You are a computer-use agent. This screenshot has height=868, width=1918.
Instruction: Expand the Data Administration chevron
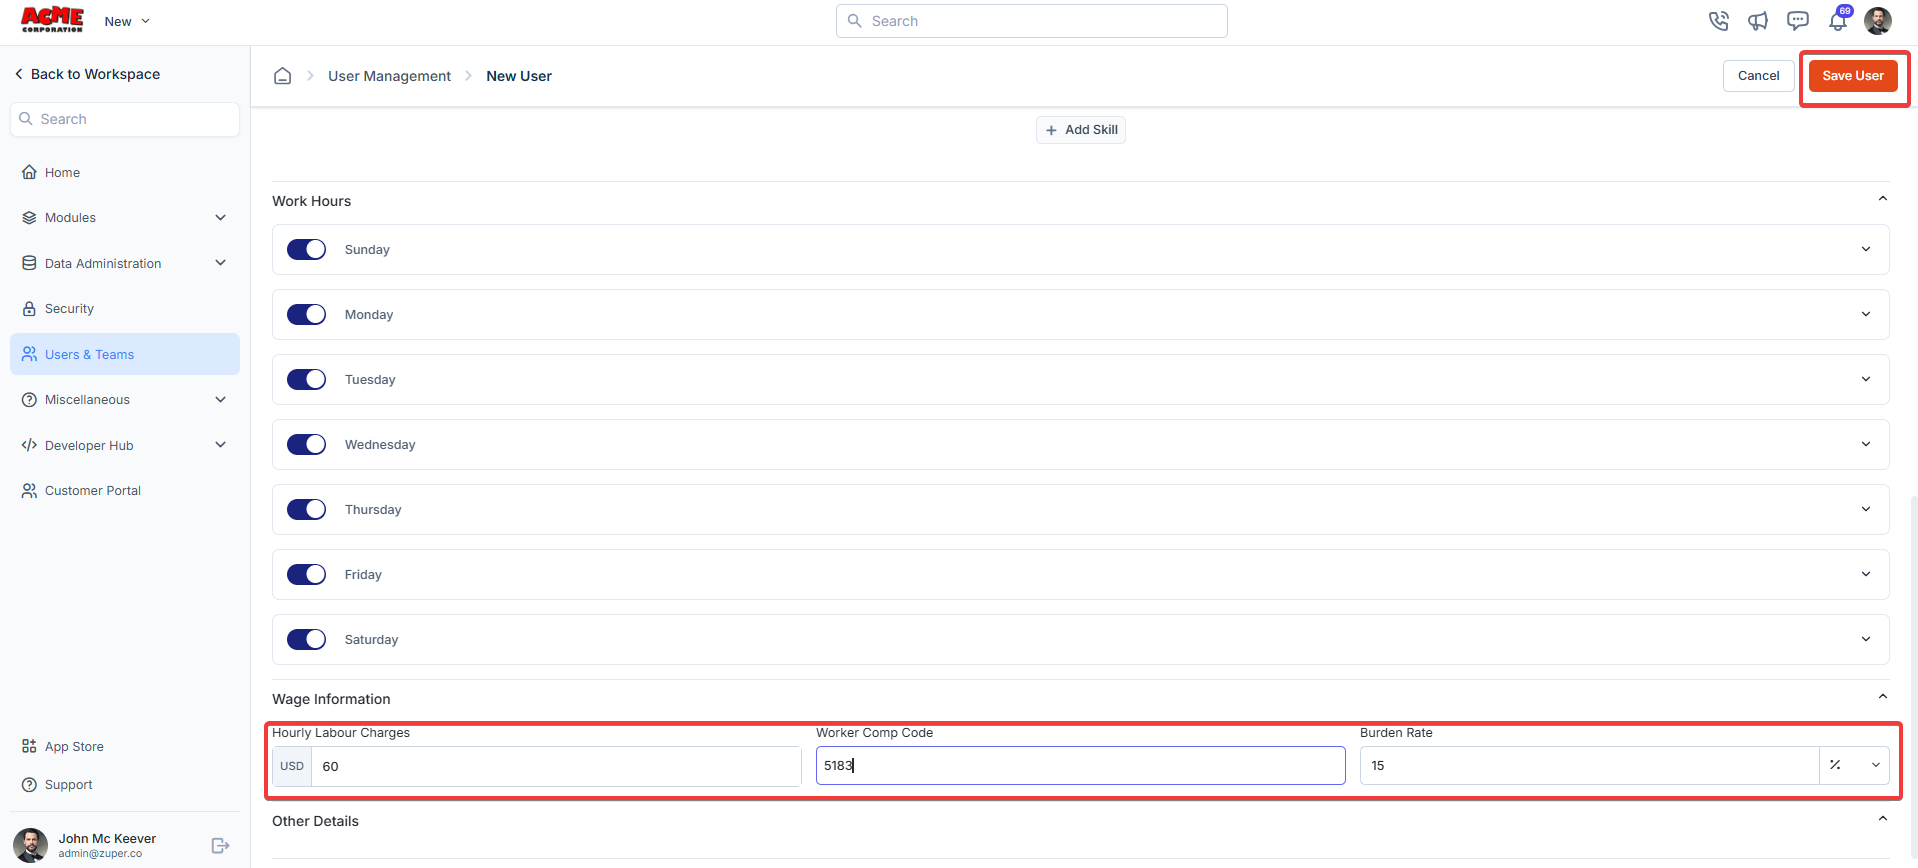(220, 263)
